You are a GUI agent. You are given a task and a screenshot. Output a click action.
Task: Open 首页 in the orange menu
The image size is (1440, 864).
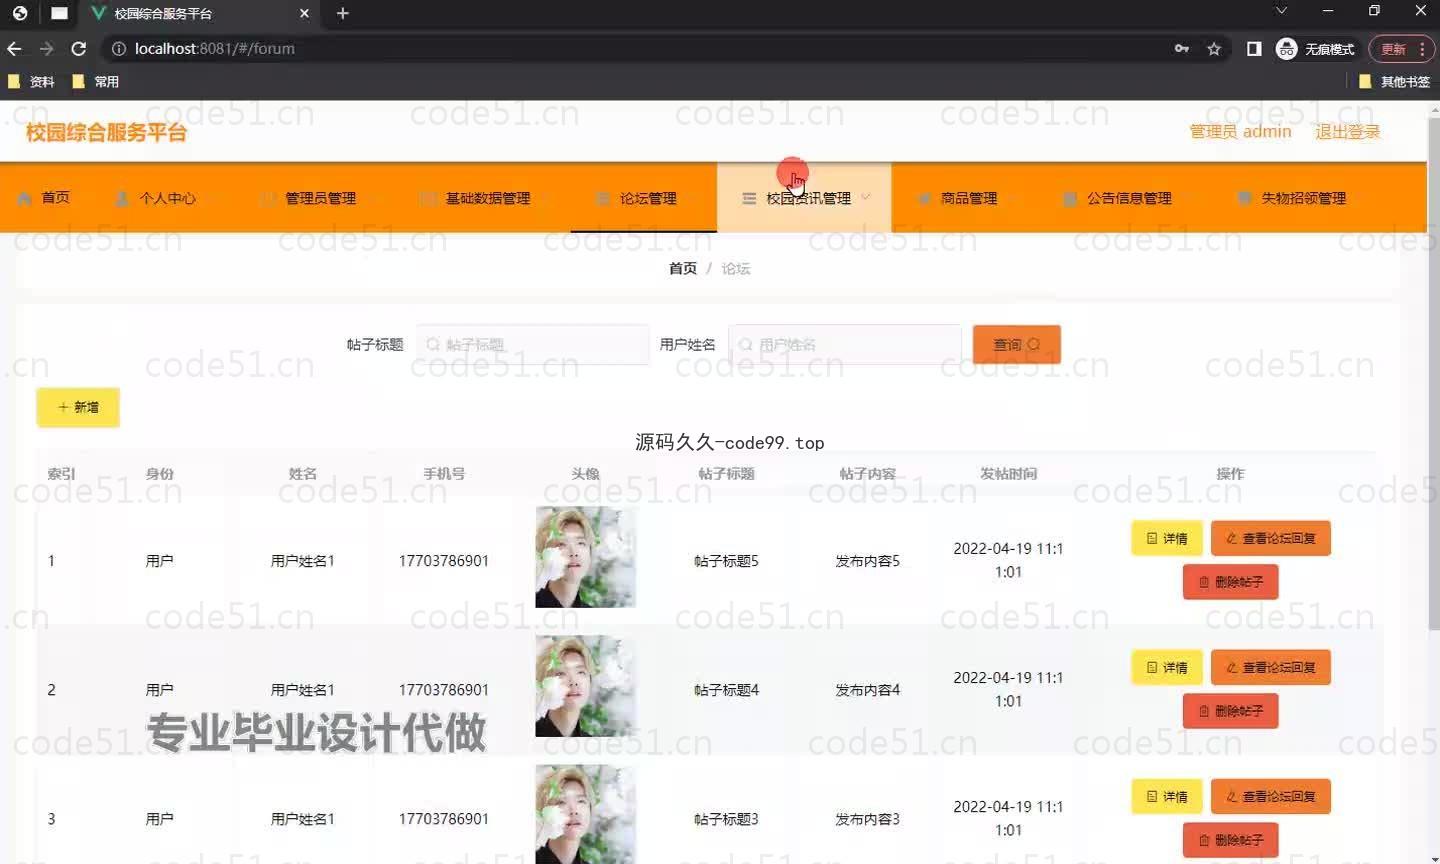44,198
